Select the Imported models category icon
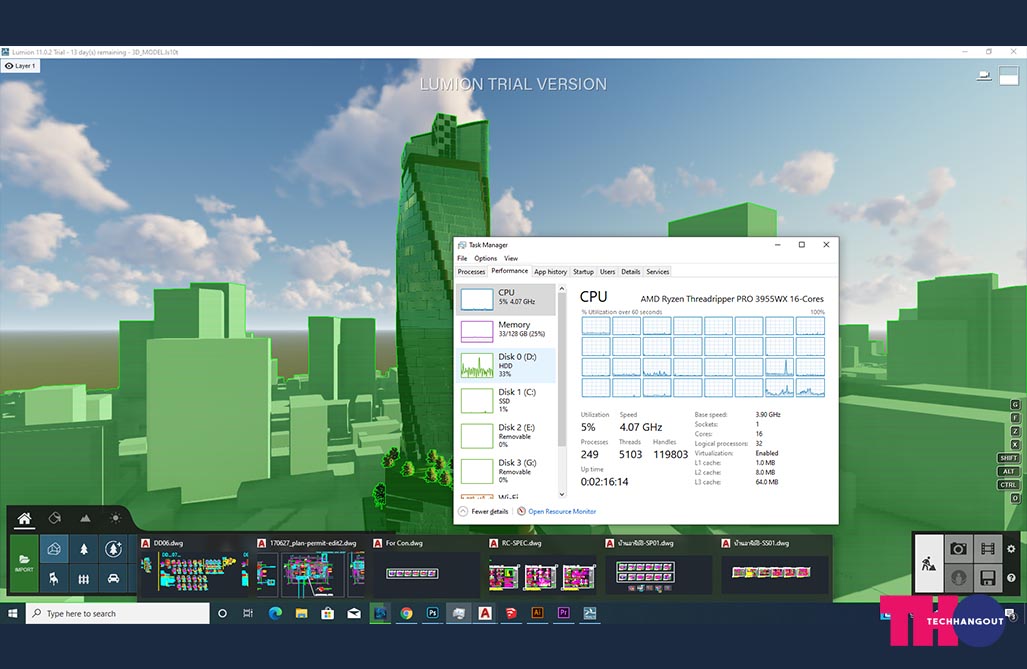The image size is (1027, 669). pos(54,549)
